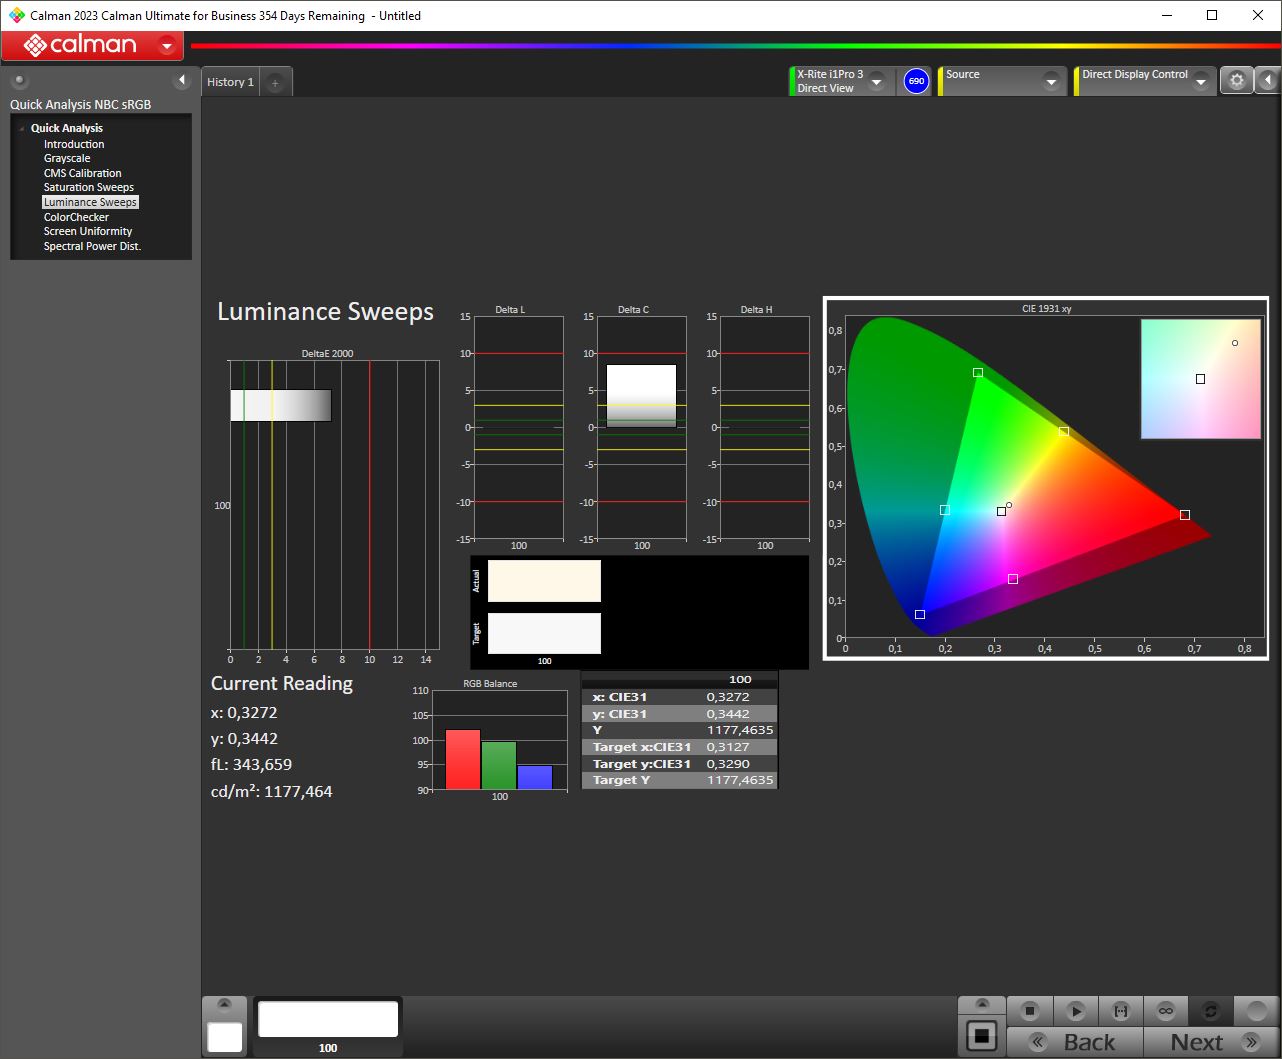Viewport: 1282px width, 1059px height.
Task: Click the cyan secondary marker on CIE chart
Action: click(945, 510)
